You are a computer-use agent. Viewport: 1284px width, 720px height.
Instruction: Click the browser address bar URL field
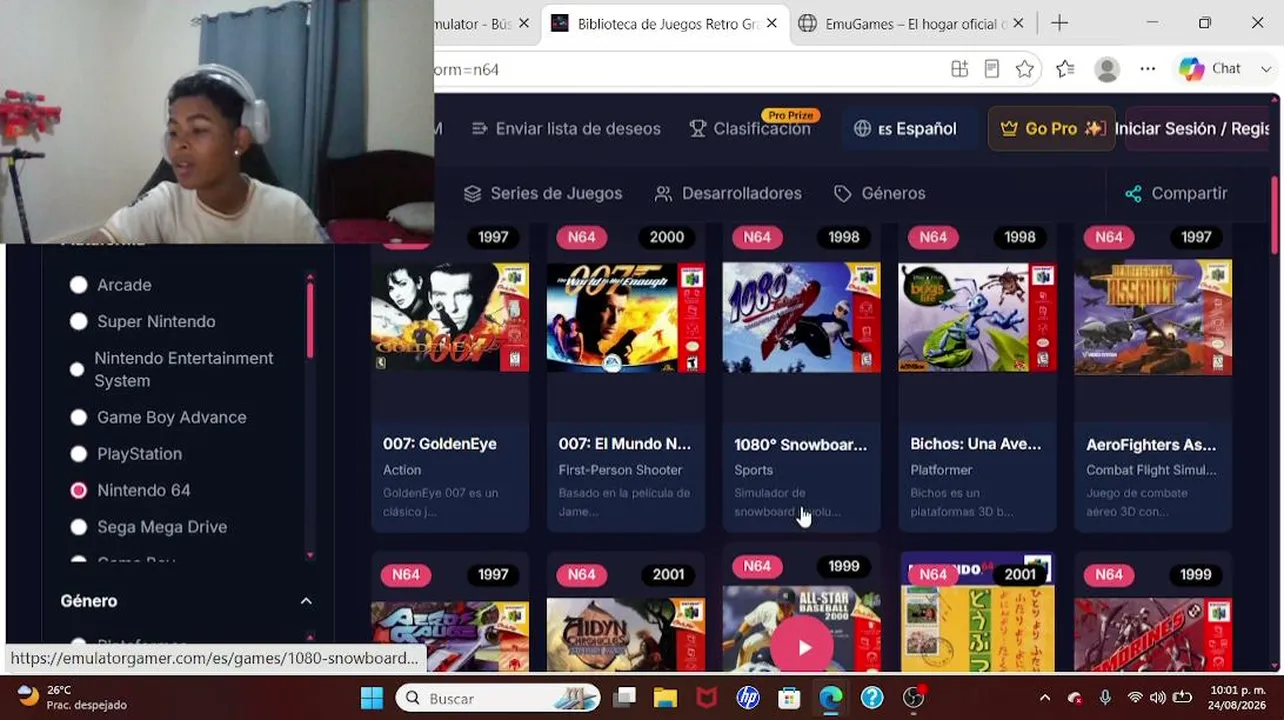690,69
